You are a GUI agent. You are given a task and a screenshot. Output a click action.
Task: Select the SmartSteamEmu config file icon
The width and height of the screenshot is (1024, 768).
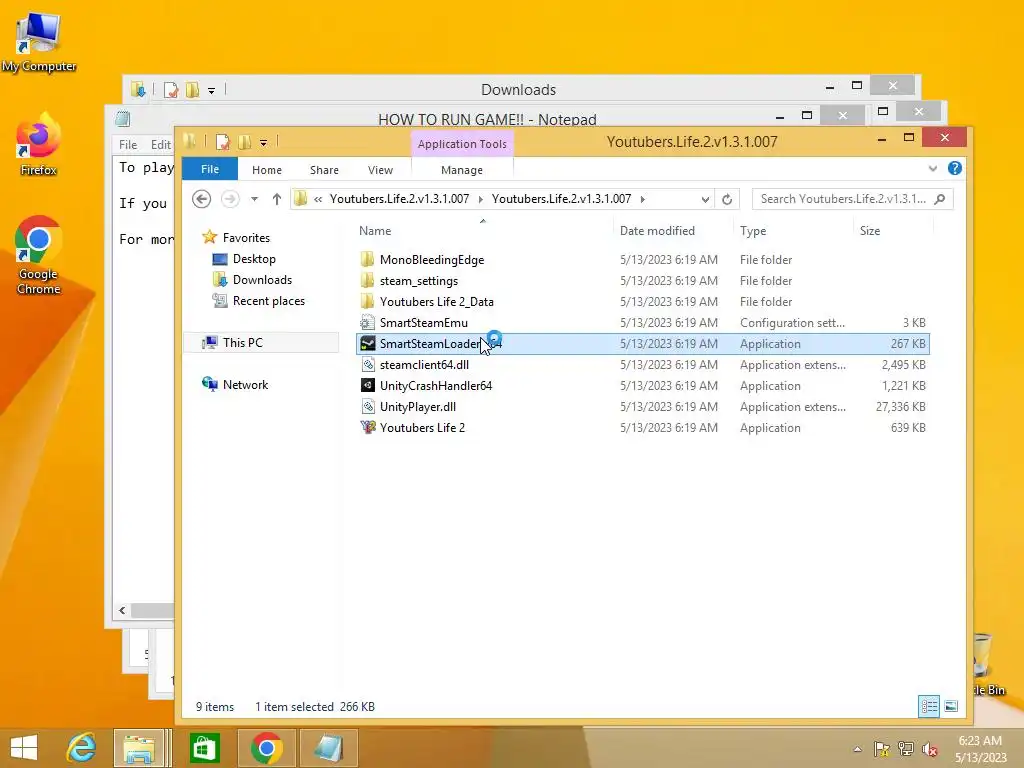[368, 322]
